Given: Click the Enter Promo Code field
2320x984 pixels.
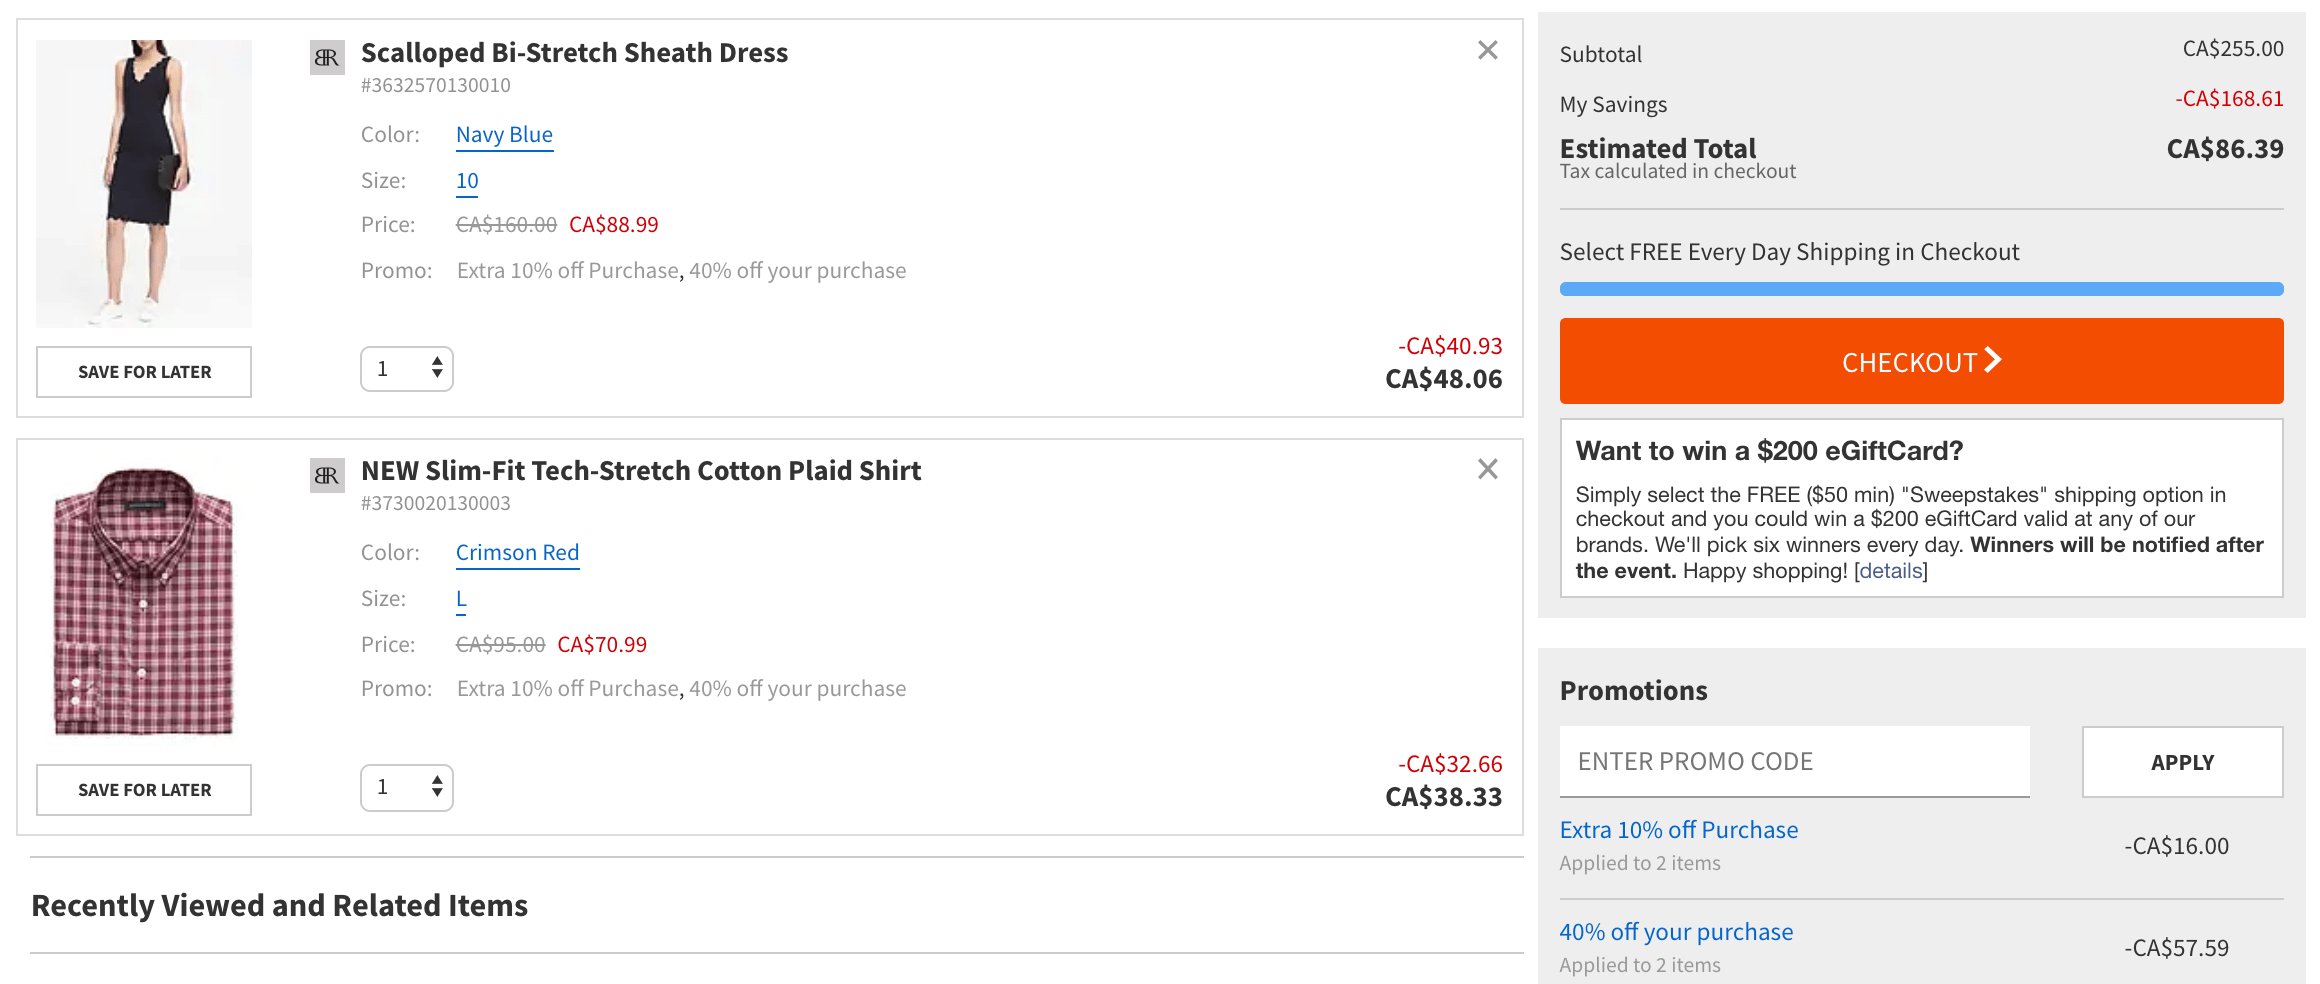Looking at the screenshot, I should [1794, 762].
